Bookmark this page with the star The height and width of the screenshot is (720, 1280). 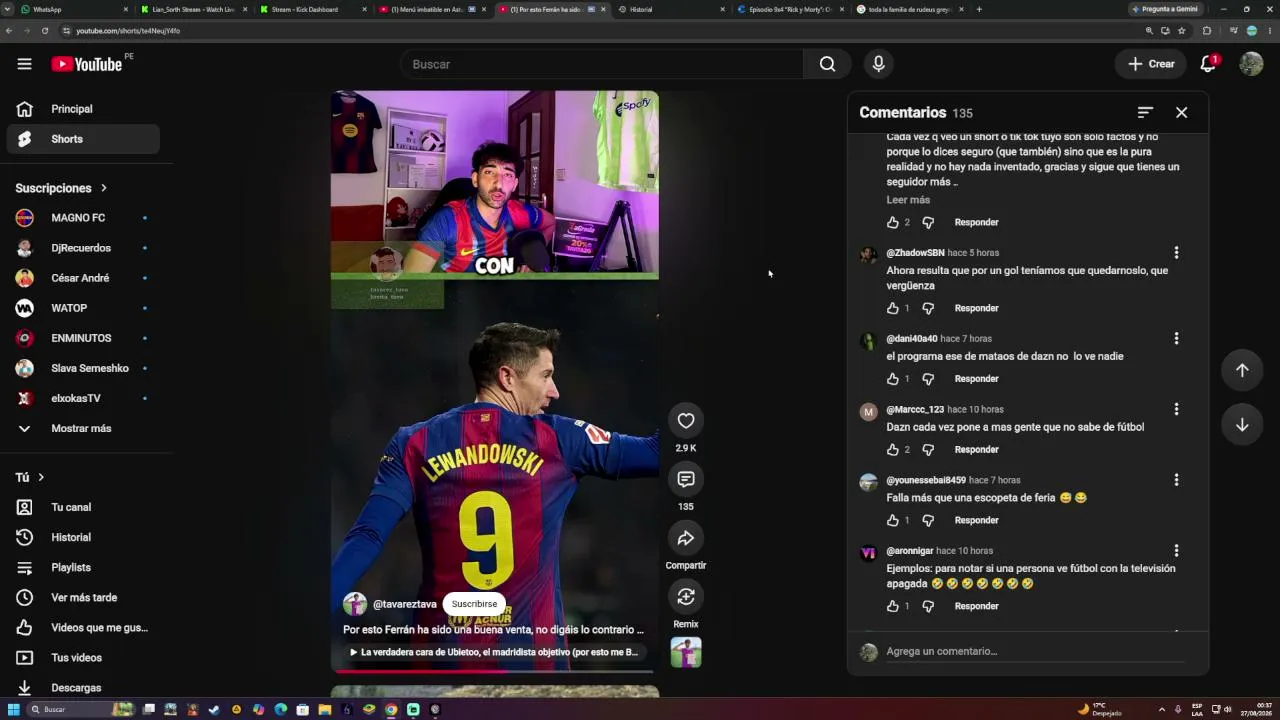point(1181,31)
